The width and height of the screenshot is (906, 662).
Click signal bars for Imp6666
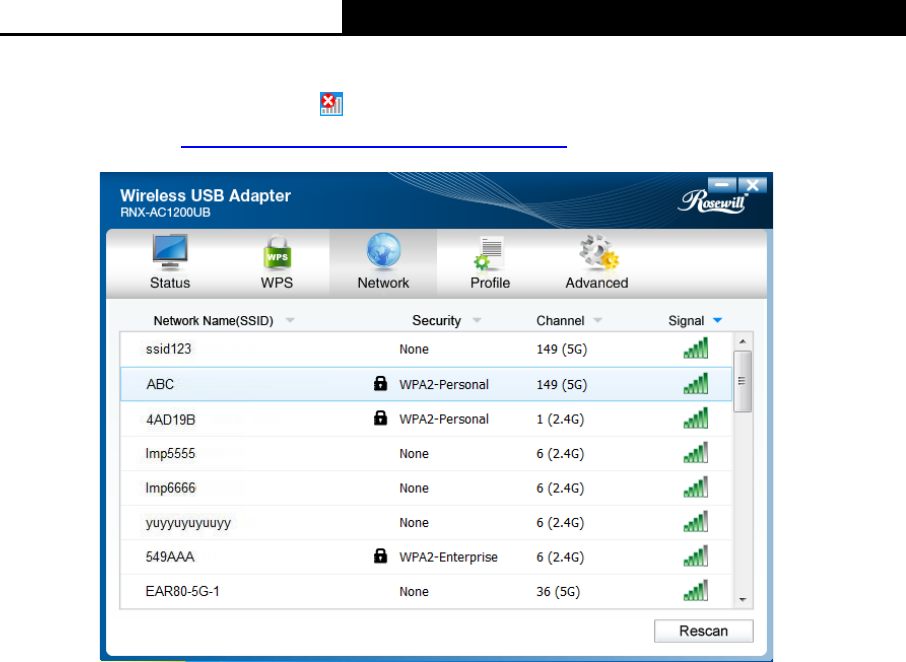[x=696, y=488]
